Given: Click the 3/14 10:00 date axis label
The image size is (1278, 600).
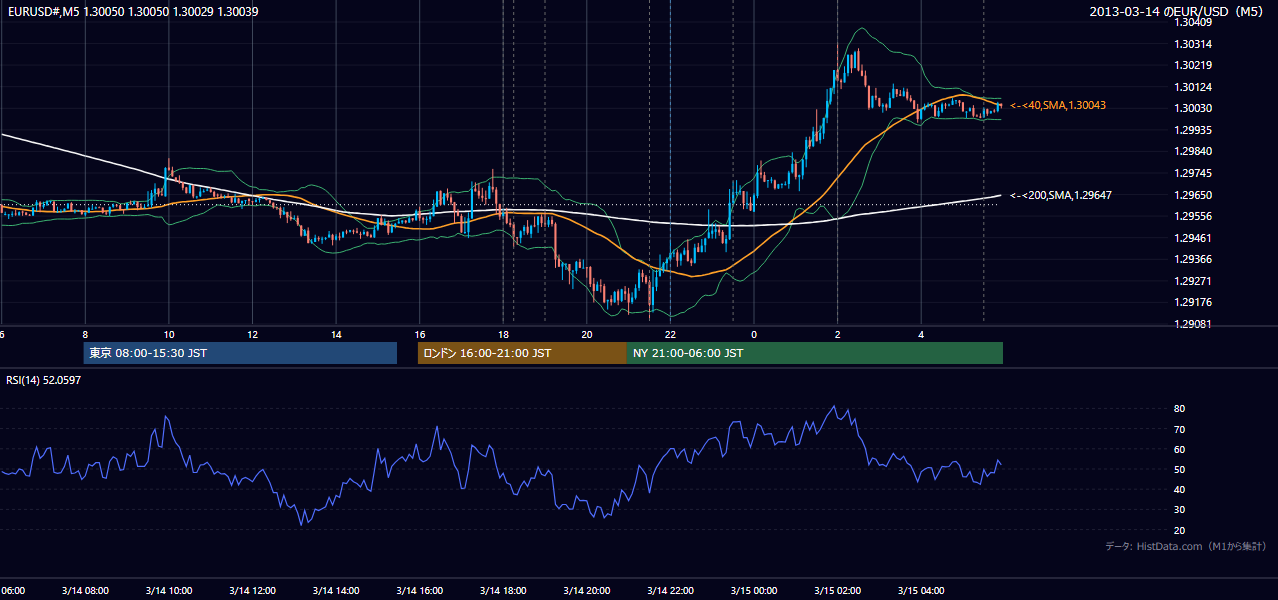Looking at the screenshot, I should click(x=168, y=590).
